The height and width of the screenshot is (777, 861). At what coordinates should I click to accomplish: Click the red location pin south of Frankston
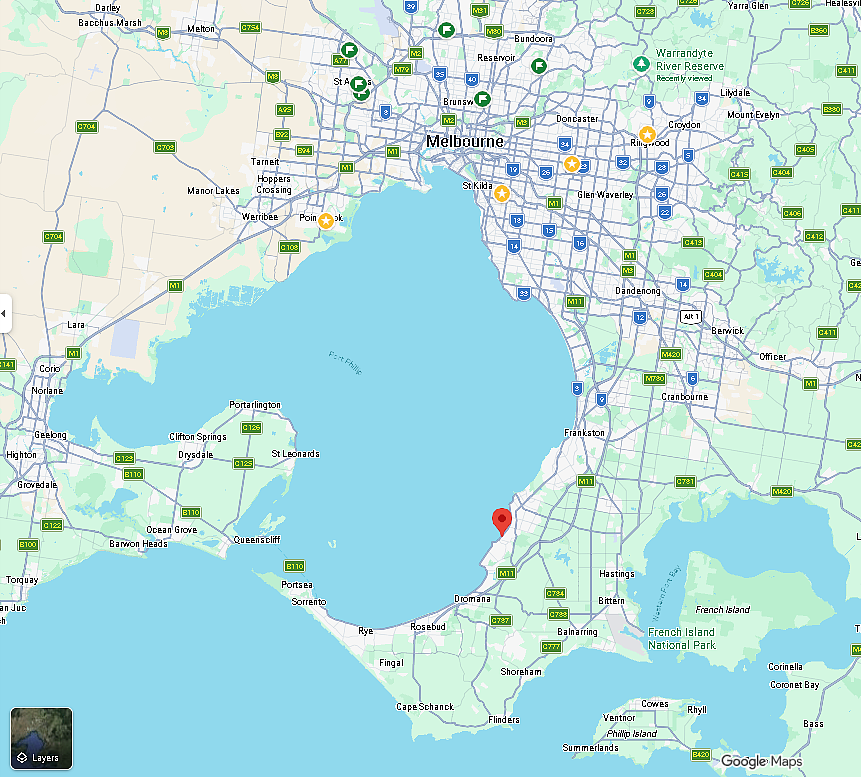pyautogui.click(x=502, y=522)
